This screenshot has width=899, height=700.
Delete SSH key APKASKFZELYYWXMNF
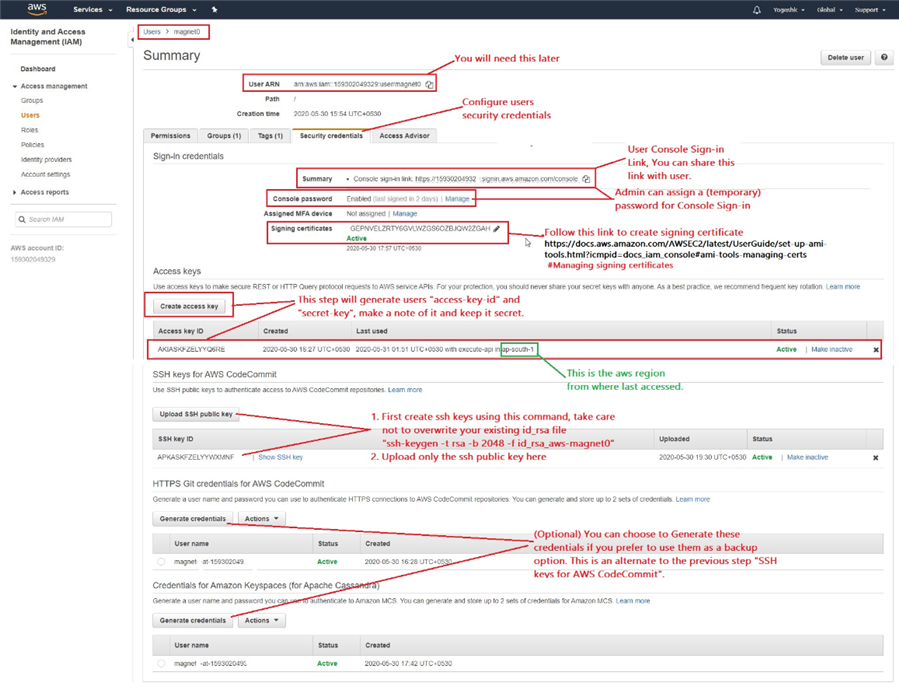click(x=875, y=457)
